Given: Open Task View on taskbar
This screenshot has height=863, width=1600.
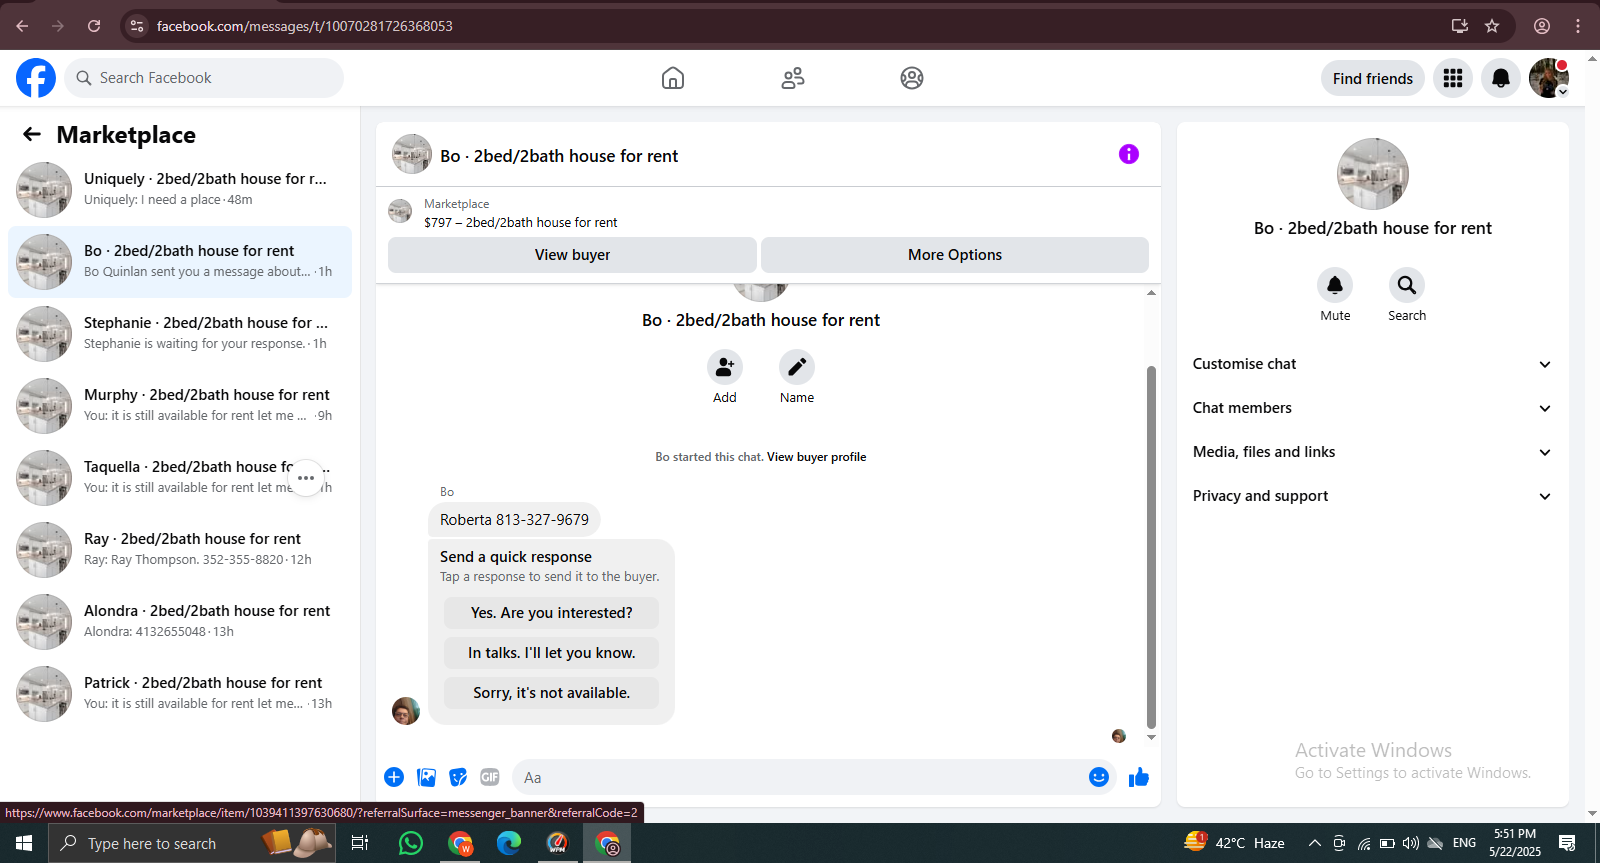Looking at the screenshot, I should coord(360,843).
